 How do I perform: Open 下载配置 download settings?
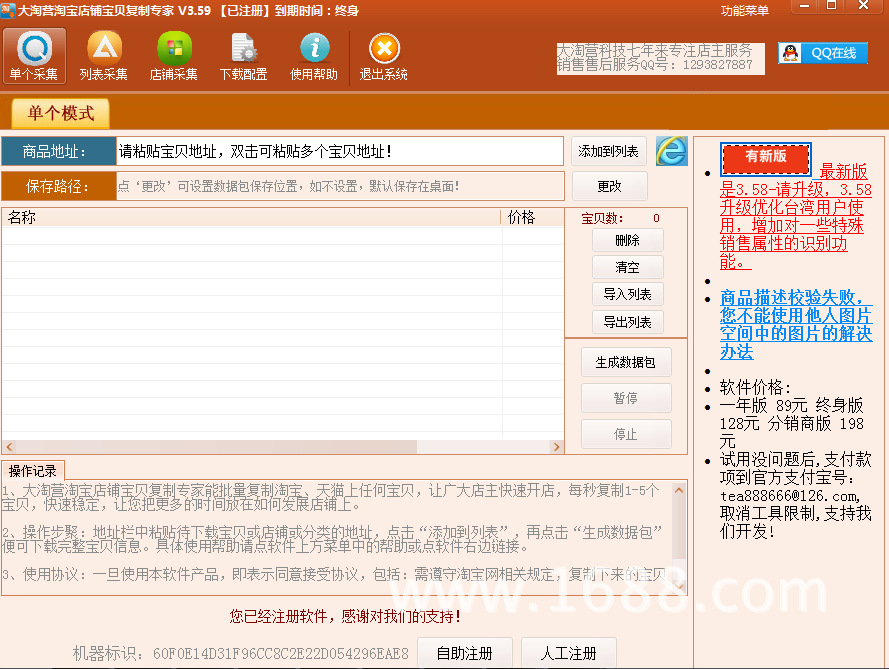(x=244, y=56)
